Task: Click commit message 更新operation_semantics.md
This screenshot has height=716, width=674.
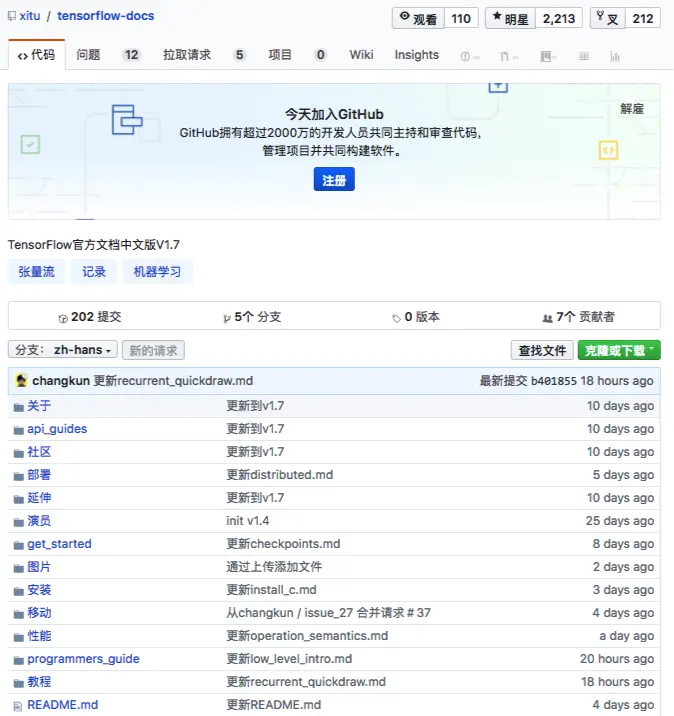Action: [x=307, y=636]
